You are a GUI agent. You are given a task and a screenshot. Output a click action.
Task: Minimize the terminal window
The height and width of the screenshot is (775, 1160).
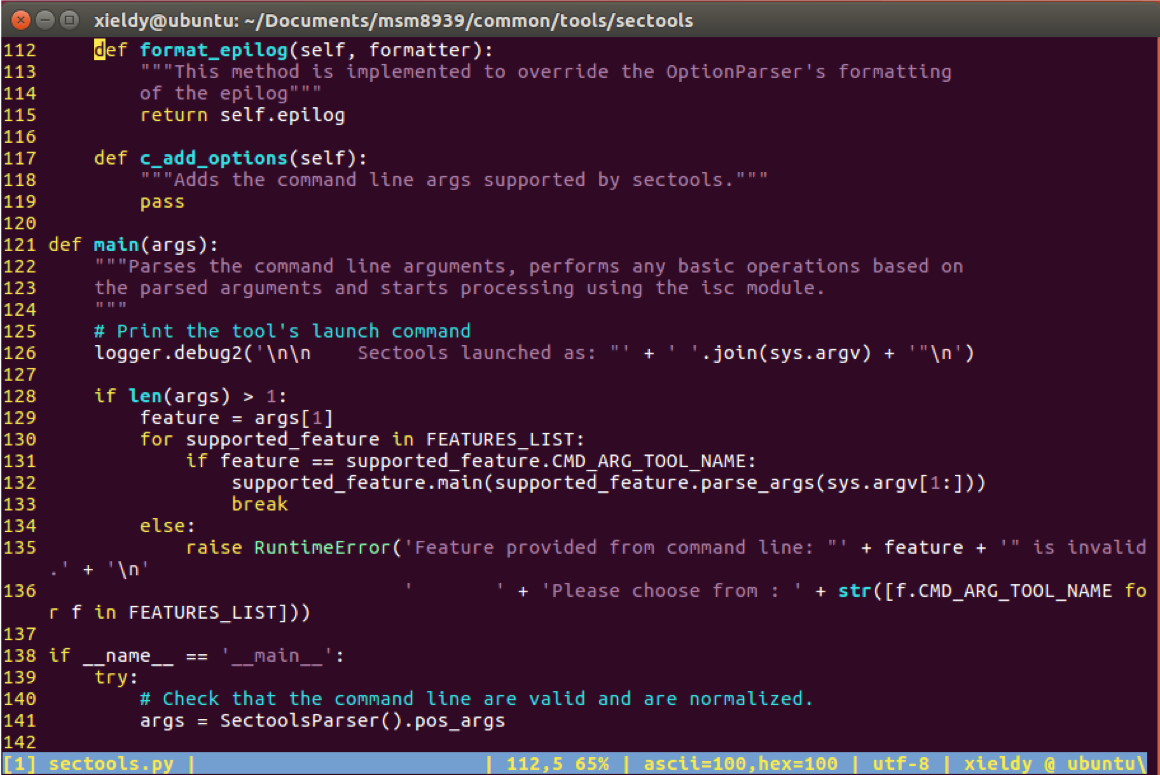45,19
